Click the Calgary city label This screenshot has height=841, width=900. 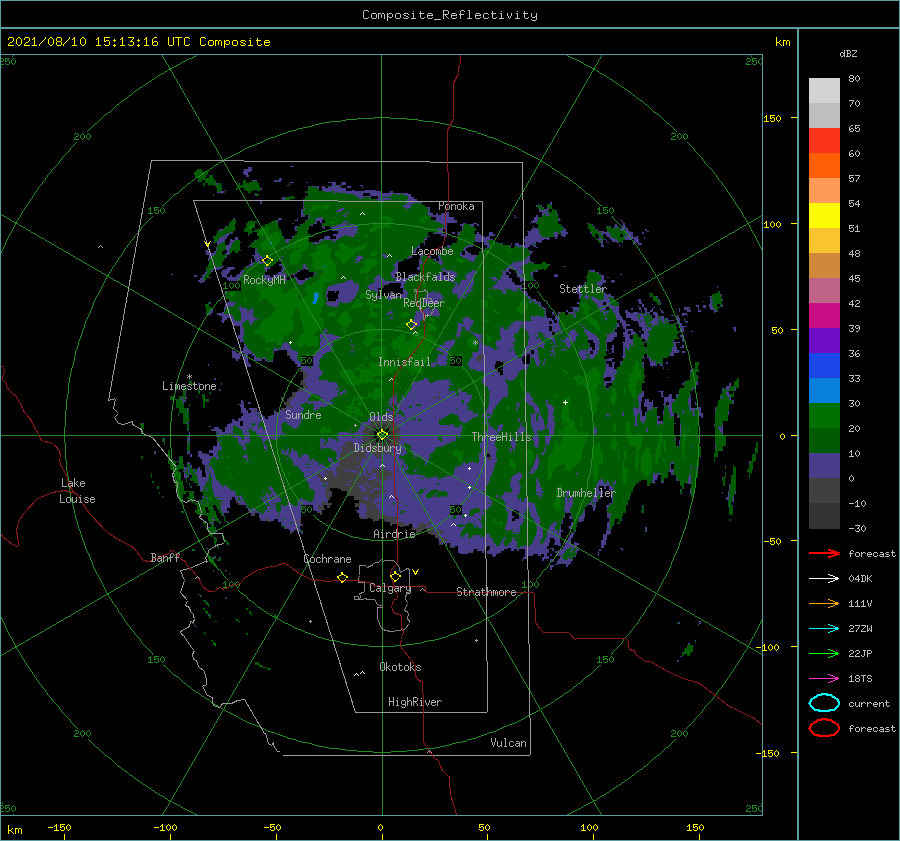click(x=390, y=588)
